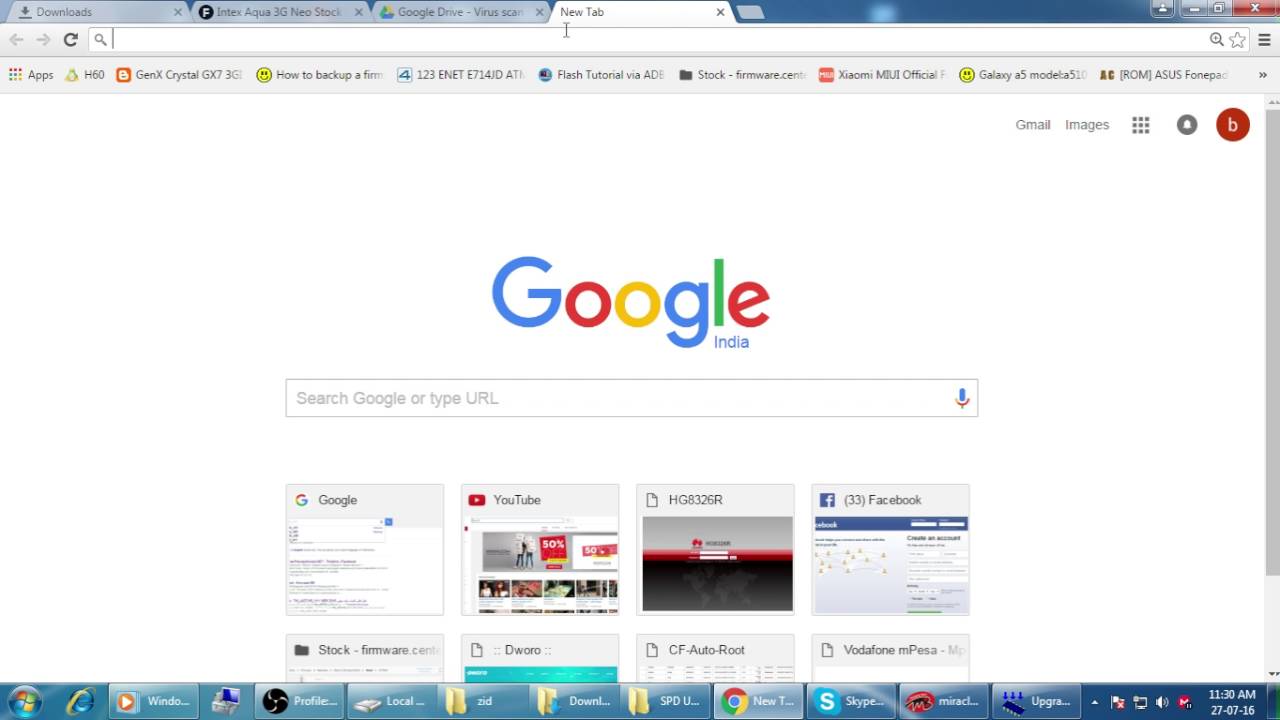Image resolution: width=1280 pixels, height=720 pixels.
Task: Open the 'zid' folder taskbar item
Action: pyautogui.click(x=483, y=701)
